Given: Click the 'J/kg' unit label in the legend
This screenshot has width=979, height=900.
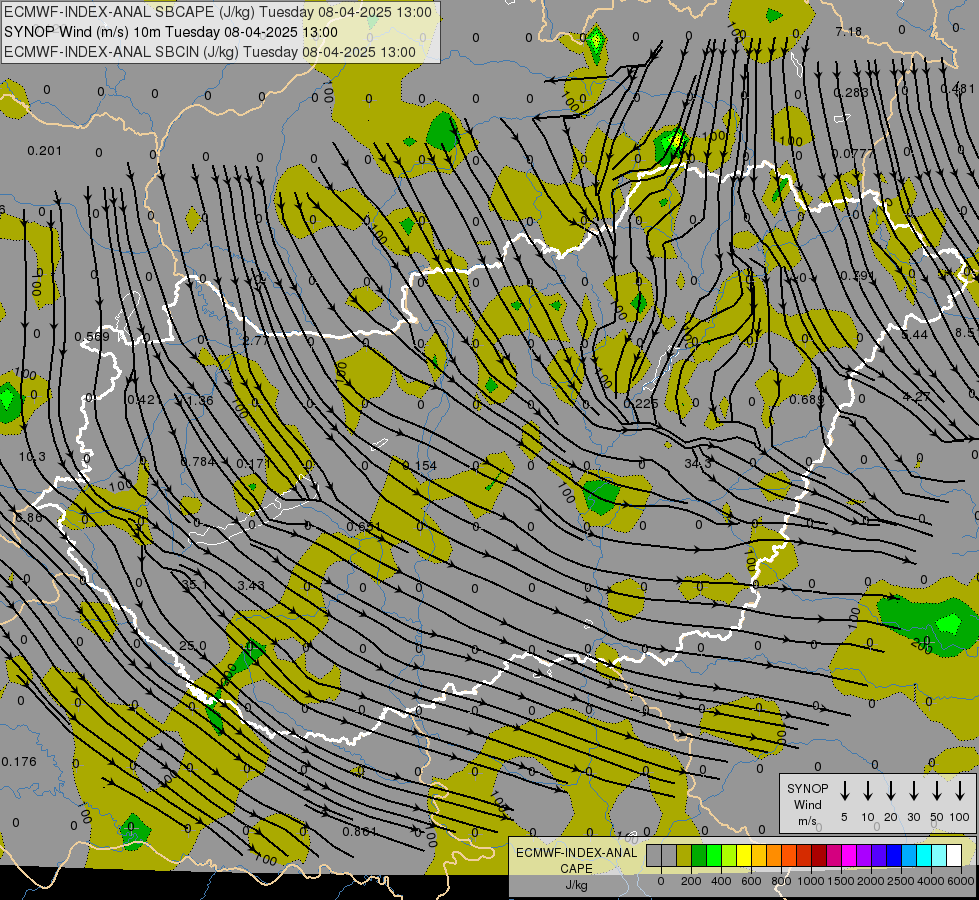Looking at the screenshot, I should point(576,885).
